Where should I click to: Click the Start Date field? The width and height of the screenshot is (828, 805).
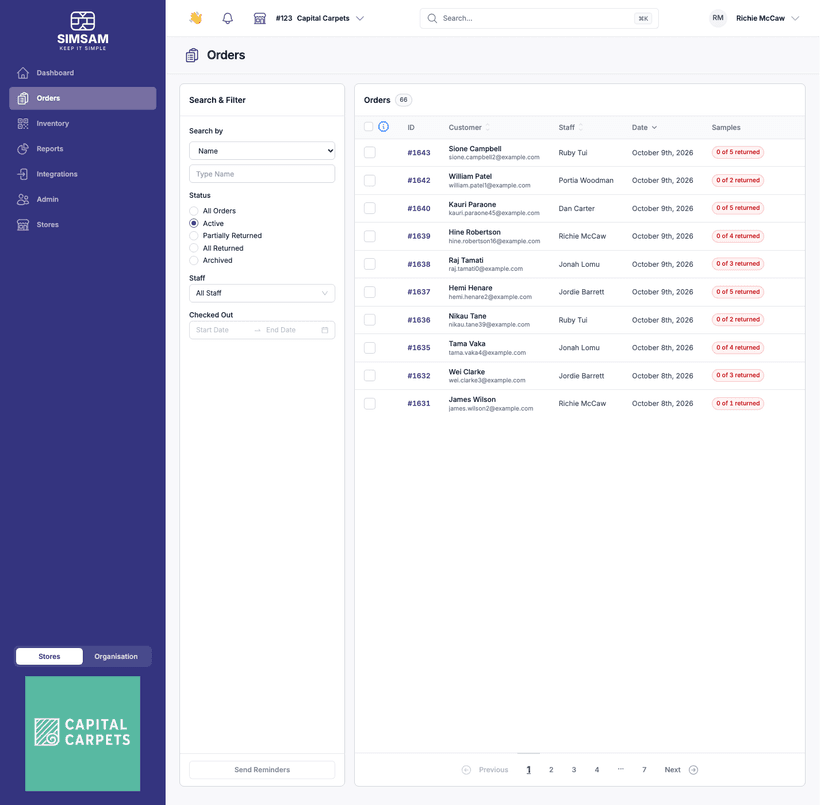222,330
